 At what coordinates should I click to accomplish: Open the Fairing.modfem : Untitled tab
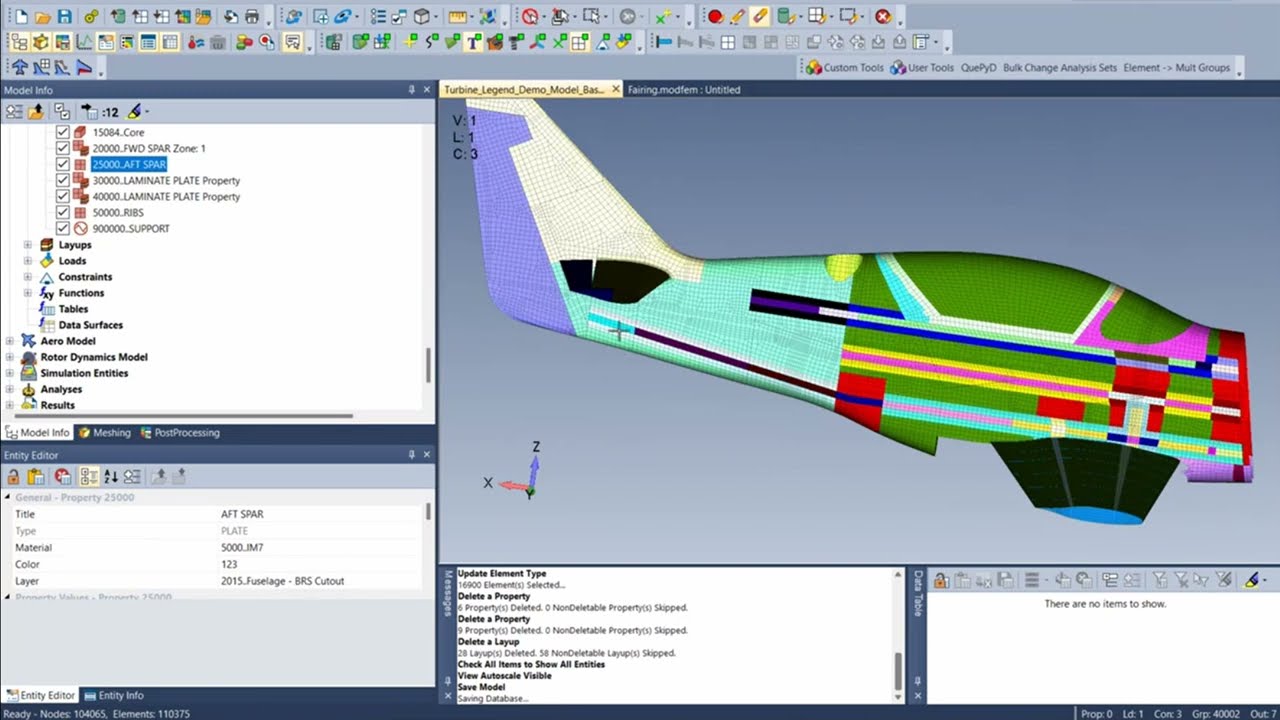[684, 90]
